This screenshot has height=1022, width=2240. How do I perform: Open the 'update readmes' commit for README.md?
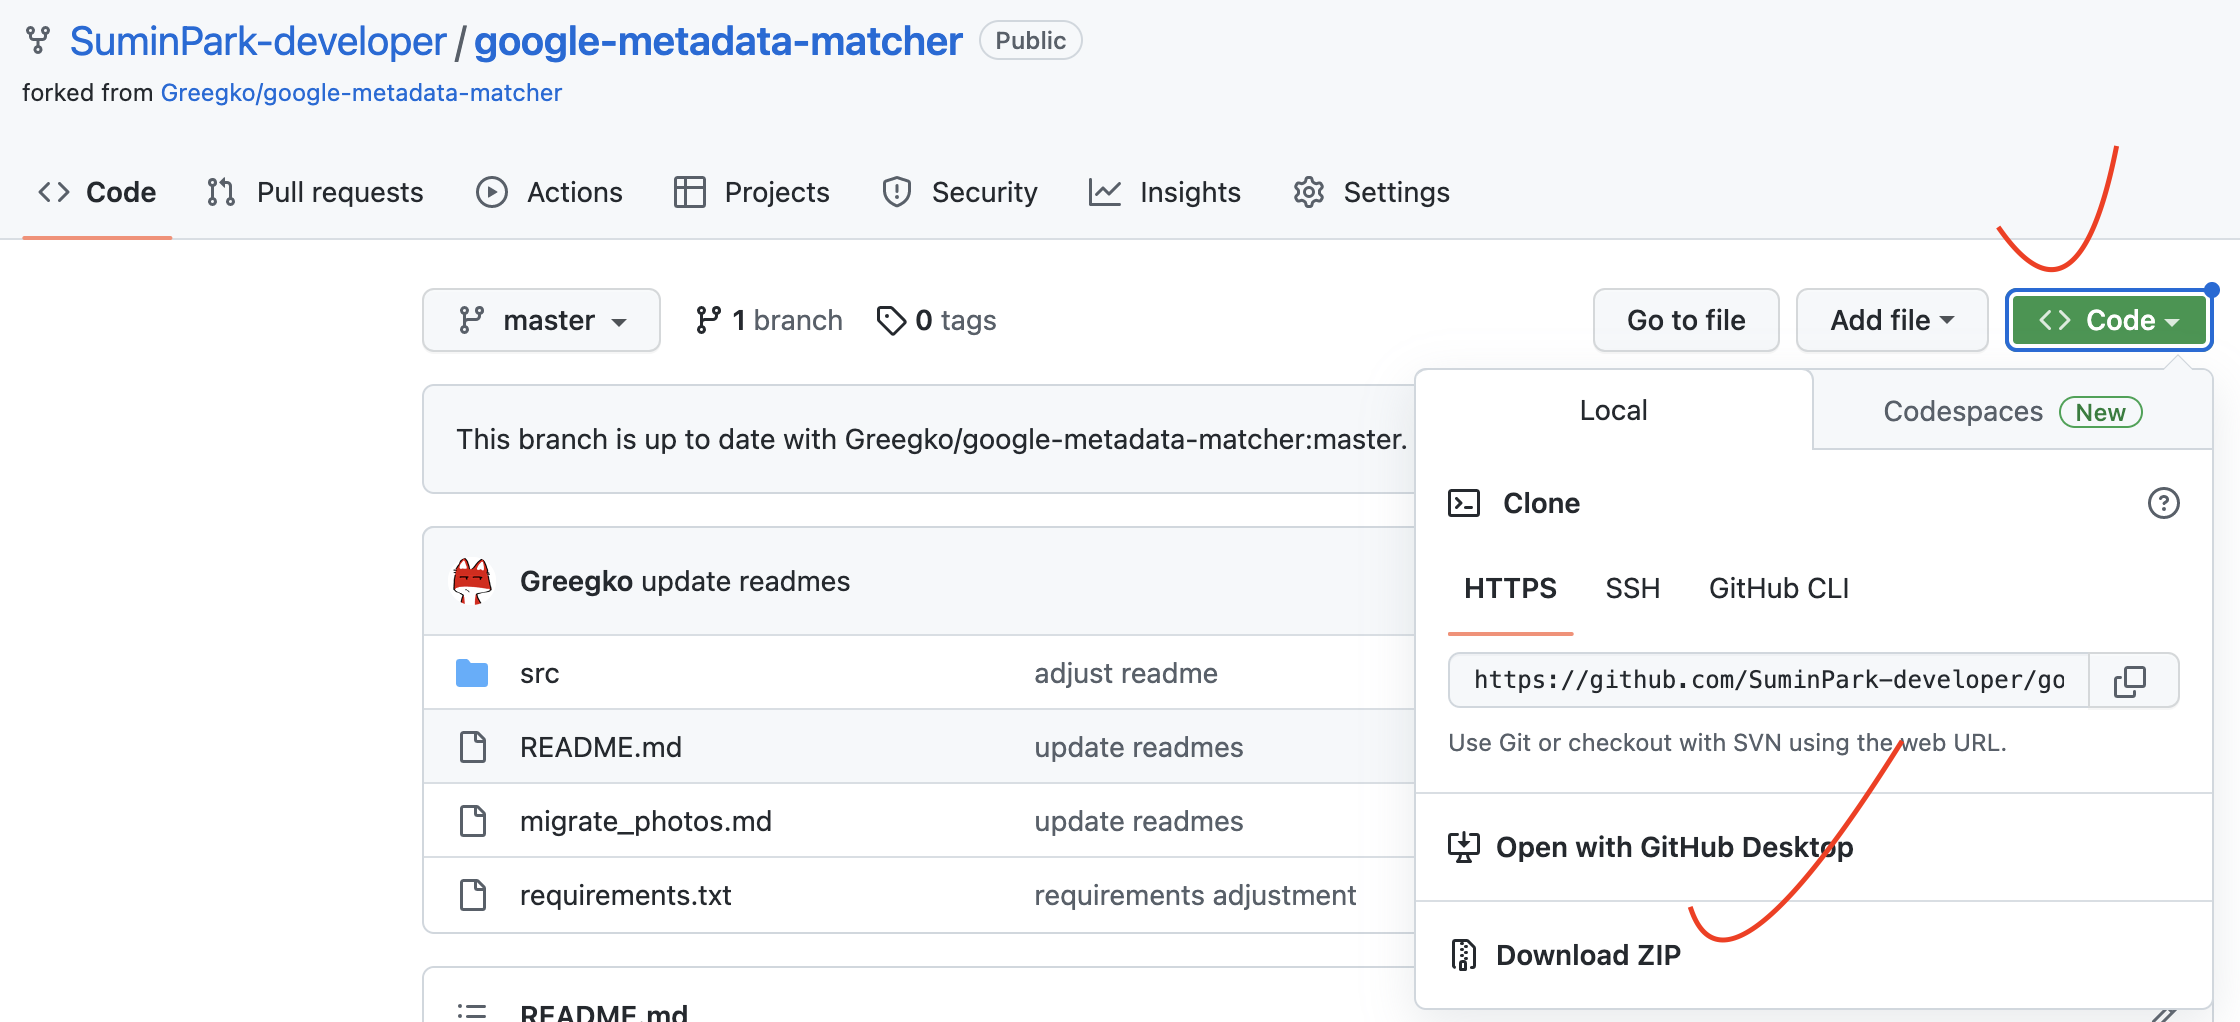(1138, 747)
